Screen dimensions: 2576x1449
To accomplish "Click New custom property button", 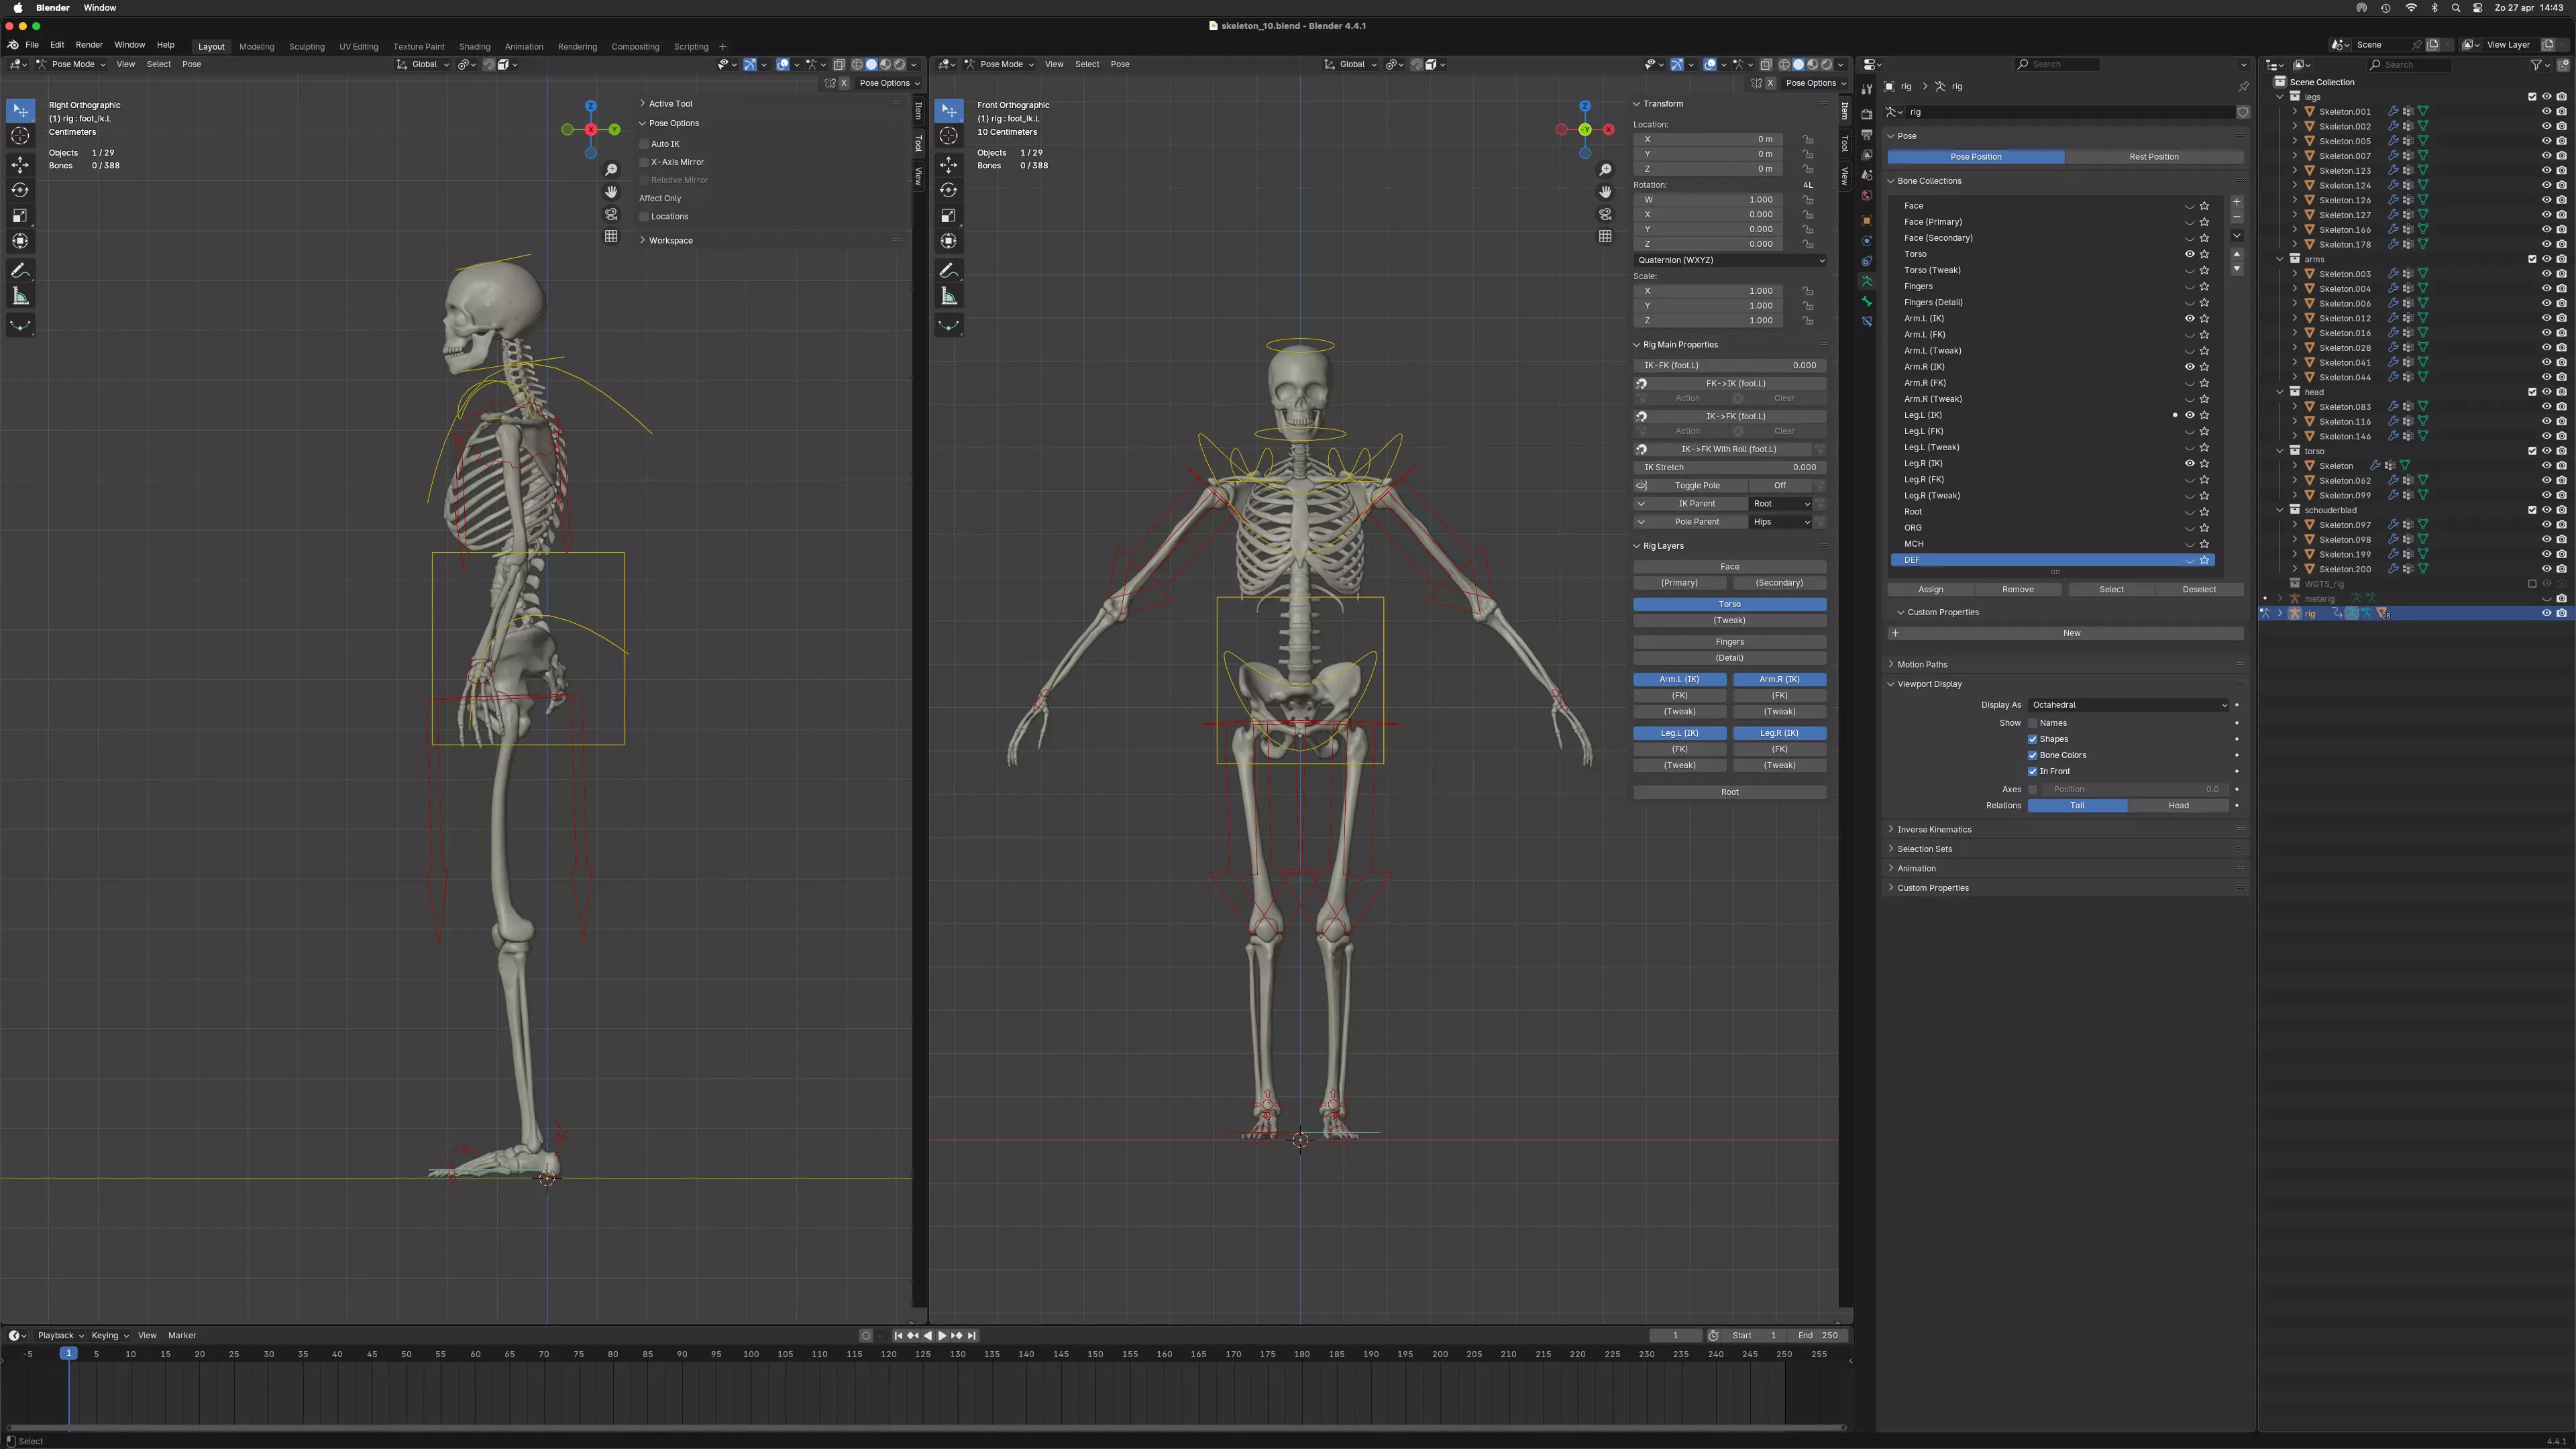I will 2066,633.
